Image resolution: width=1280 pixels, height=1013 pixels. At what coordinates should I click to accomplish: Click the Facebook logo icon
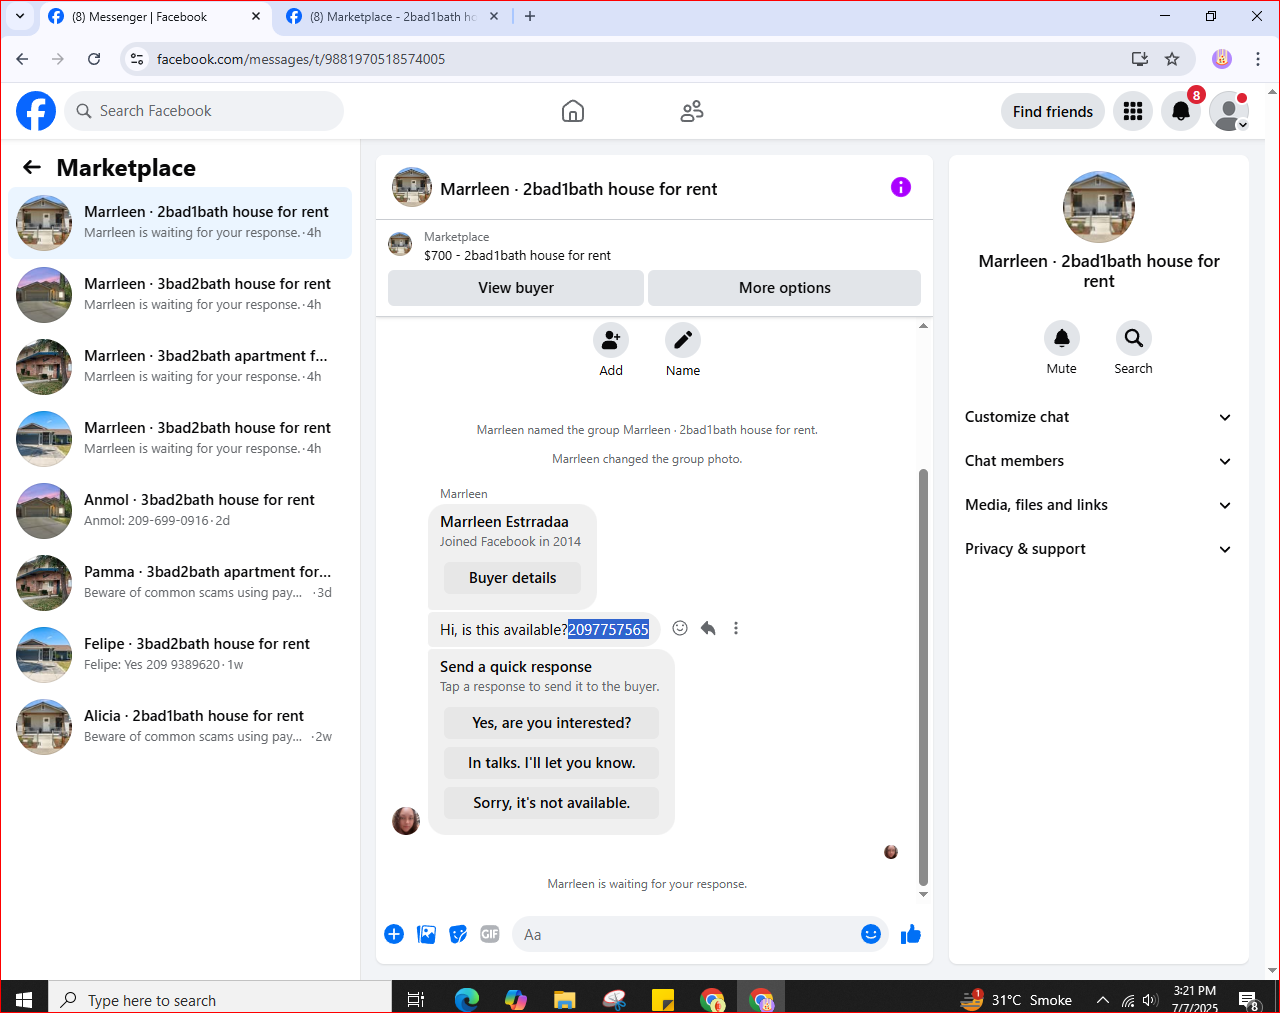click(36, 111)
